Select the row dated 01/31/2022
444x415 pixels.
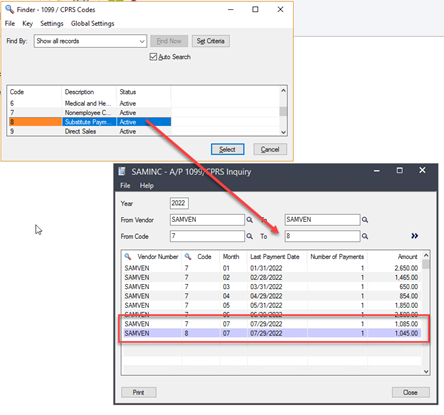coord(271,268)
